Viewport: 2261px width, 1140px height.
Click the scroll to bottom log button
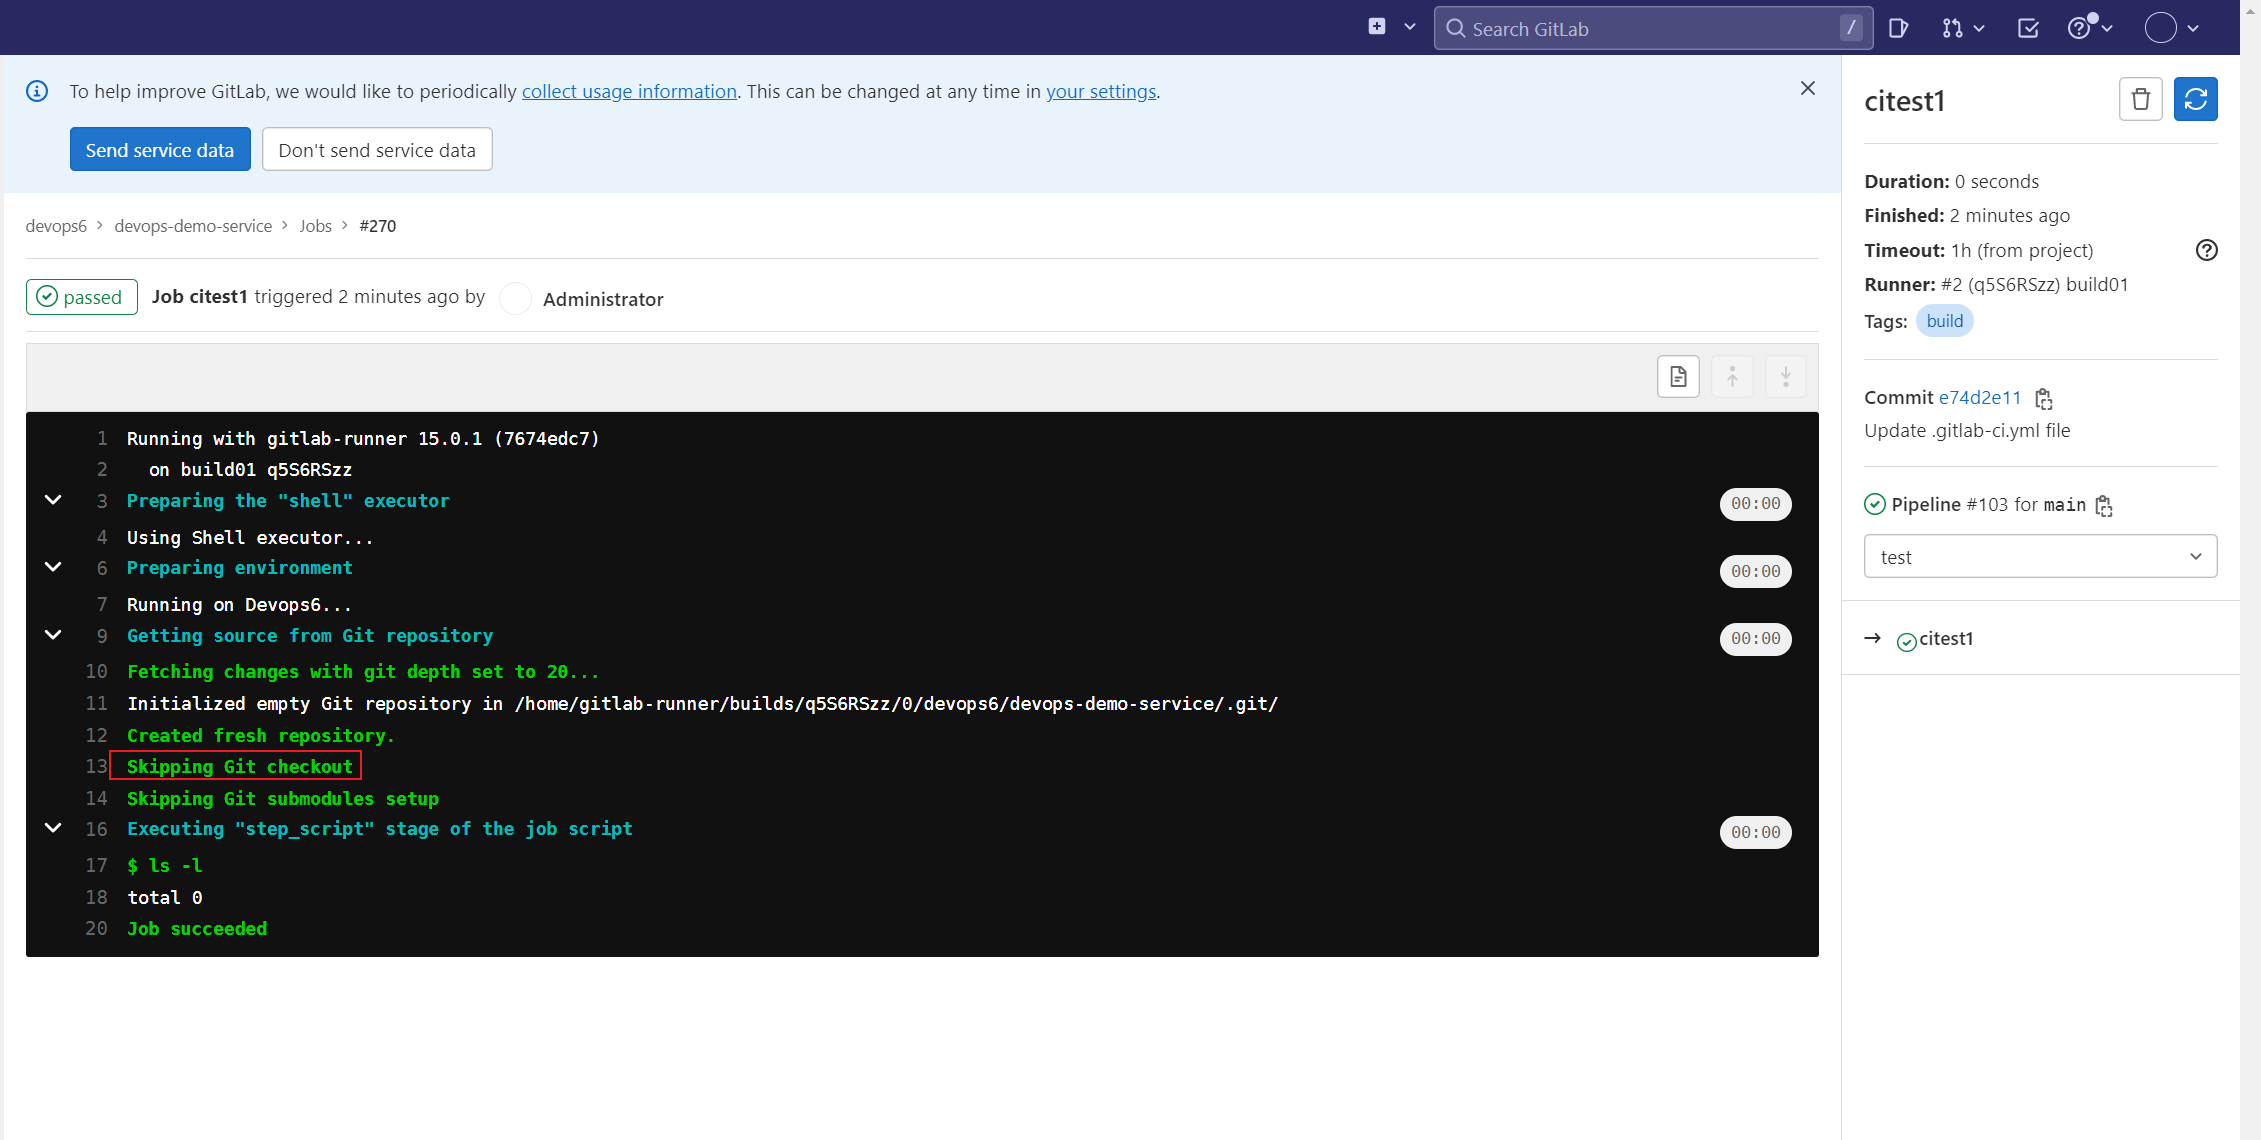click(1785, 377)
